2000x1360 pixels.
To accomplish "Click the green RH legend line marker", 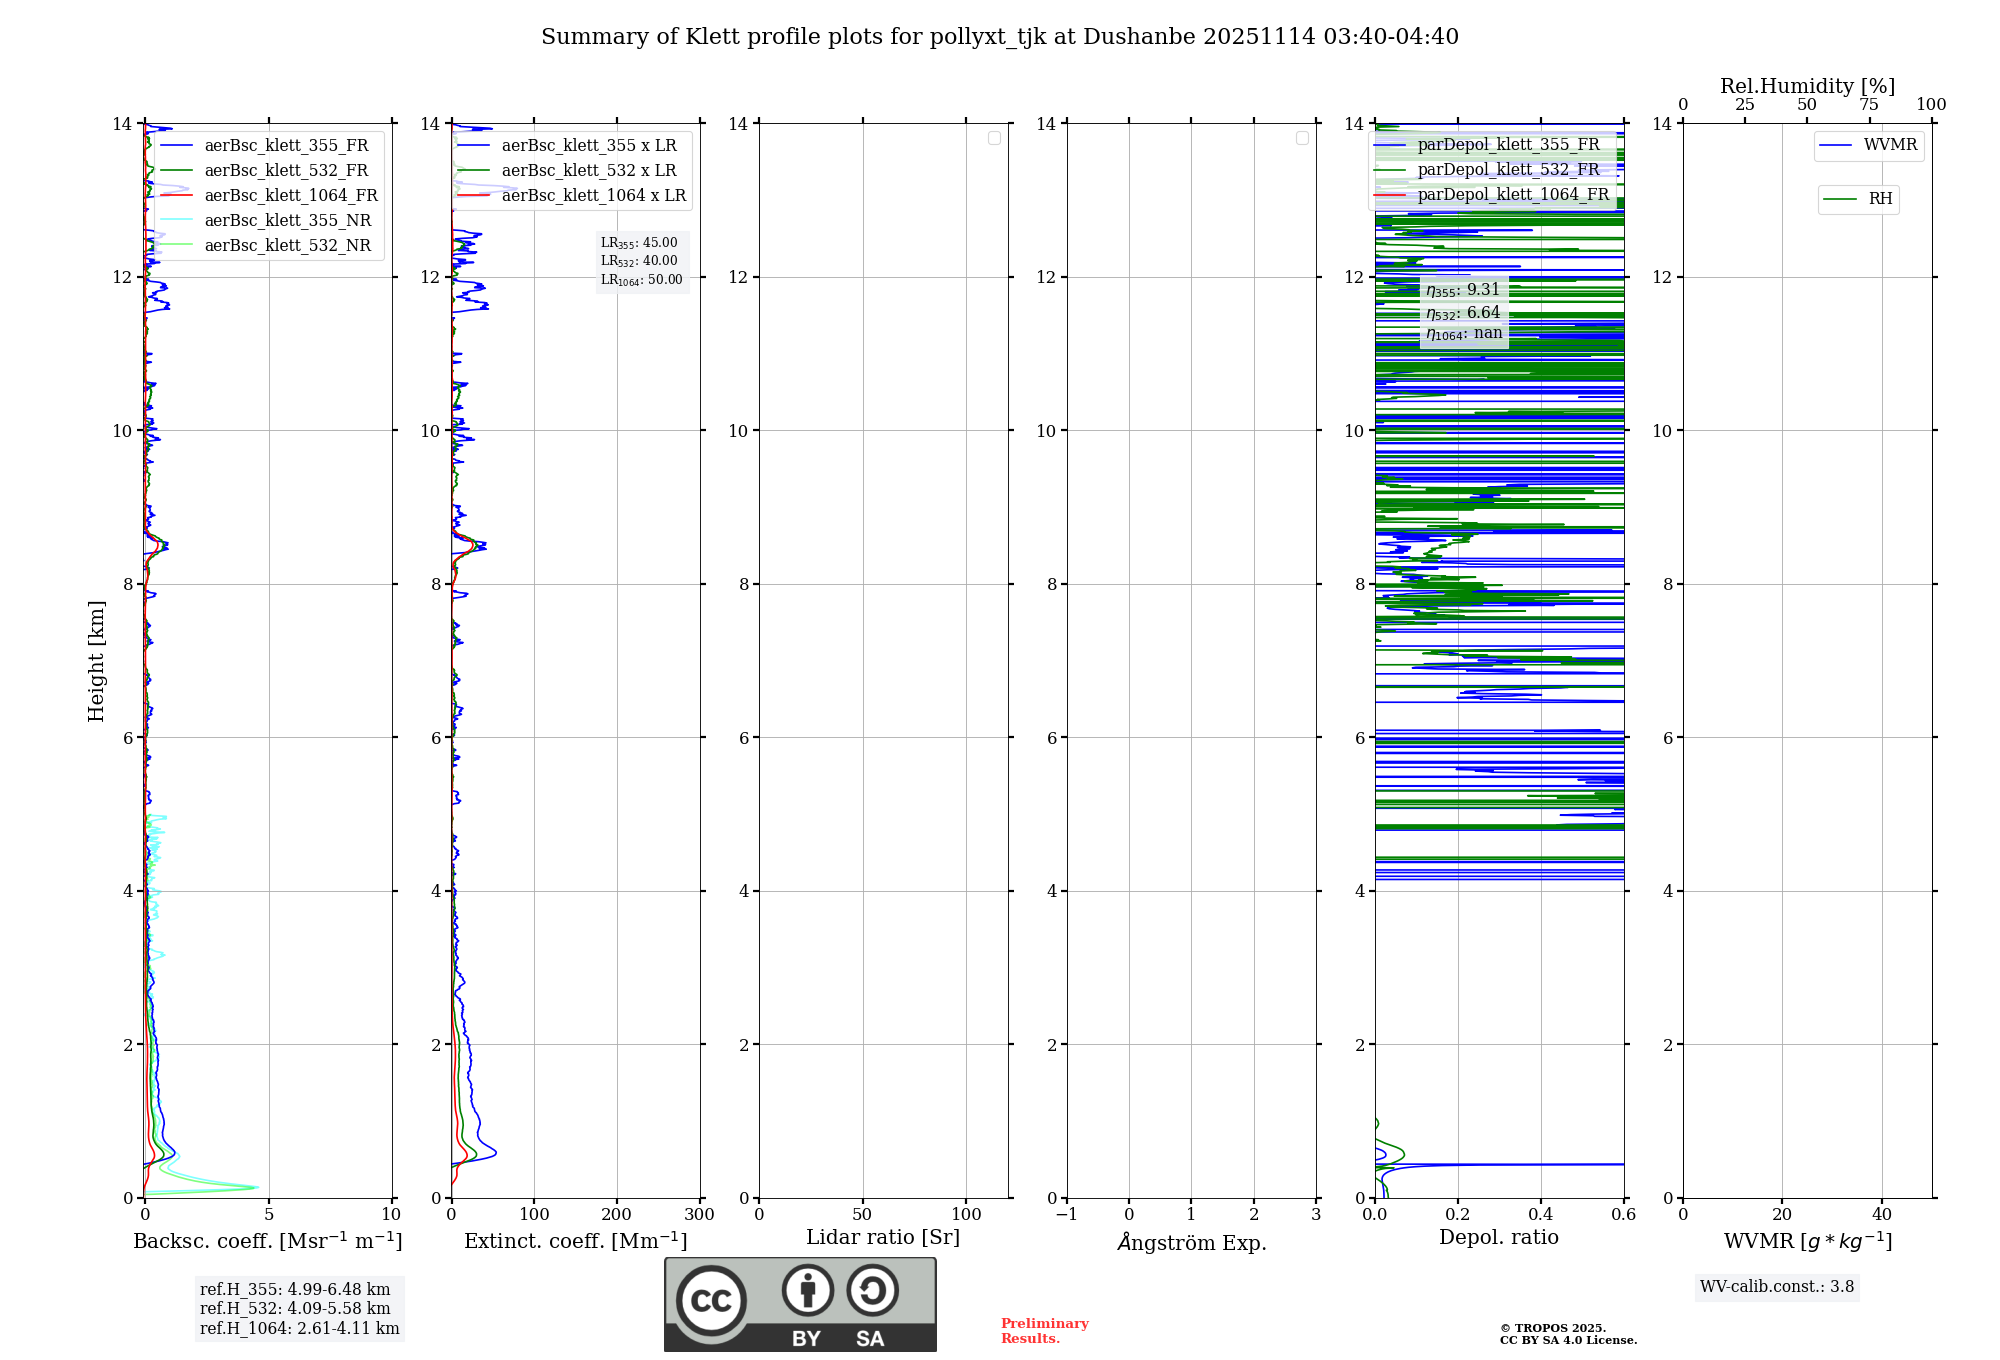I will coord(1839,199).
